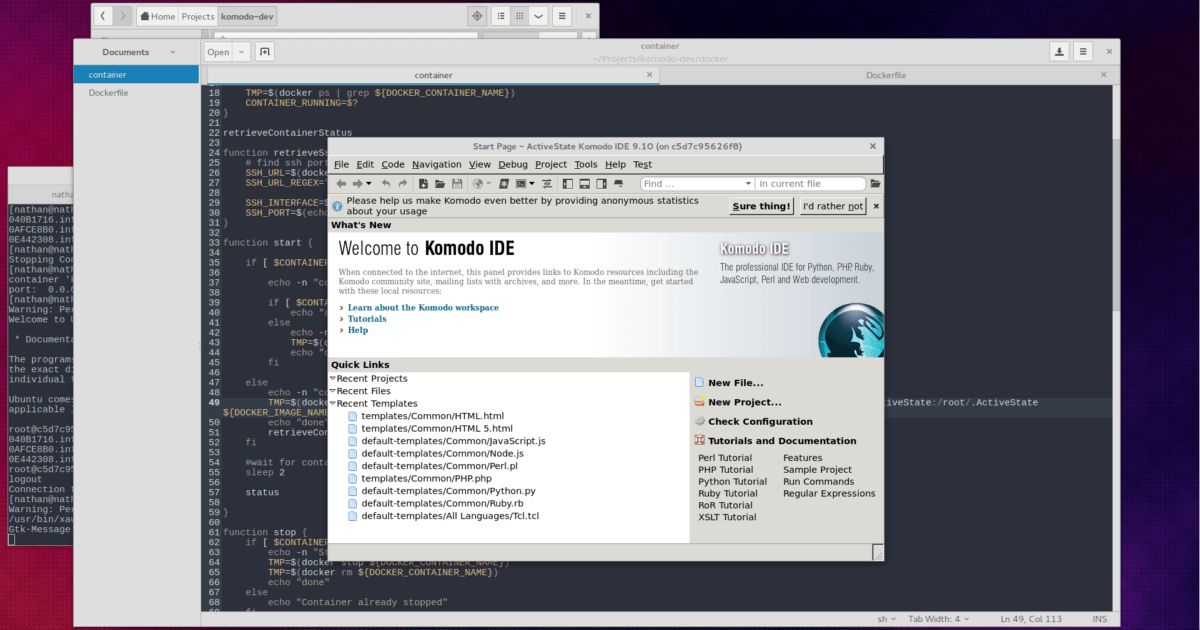Collapse the Recent Projects tree section
1200x630 pixels.
click(x=333, y=379)
